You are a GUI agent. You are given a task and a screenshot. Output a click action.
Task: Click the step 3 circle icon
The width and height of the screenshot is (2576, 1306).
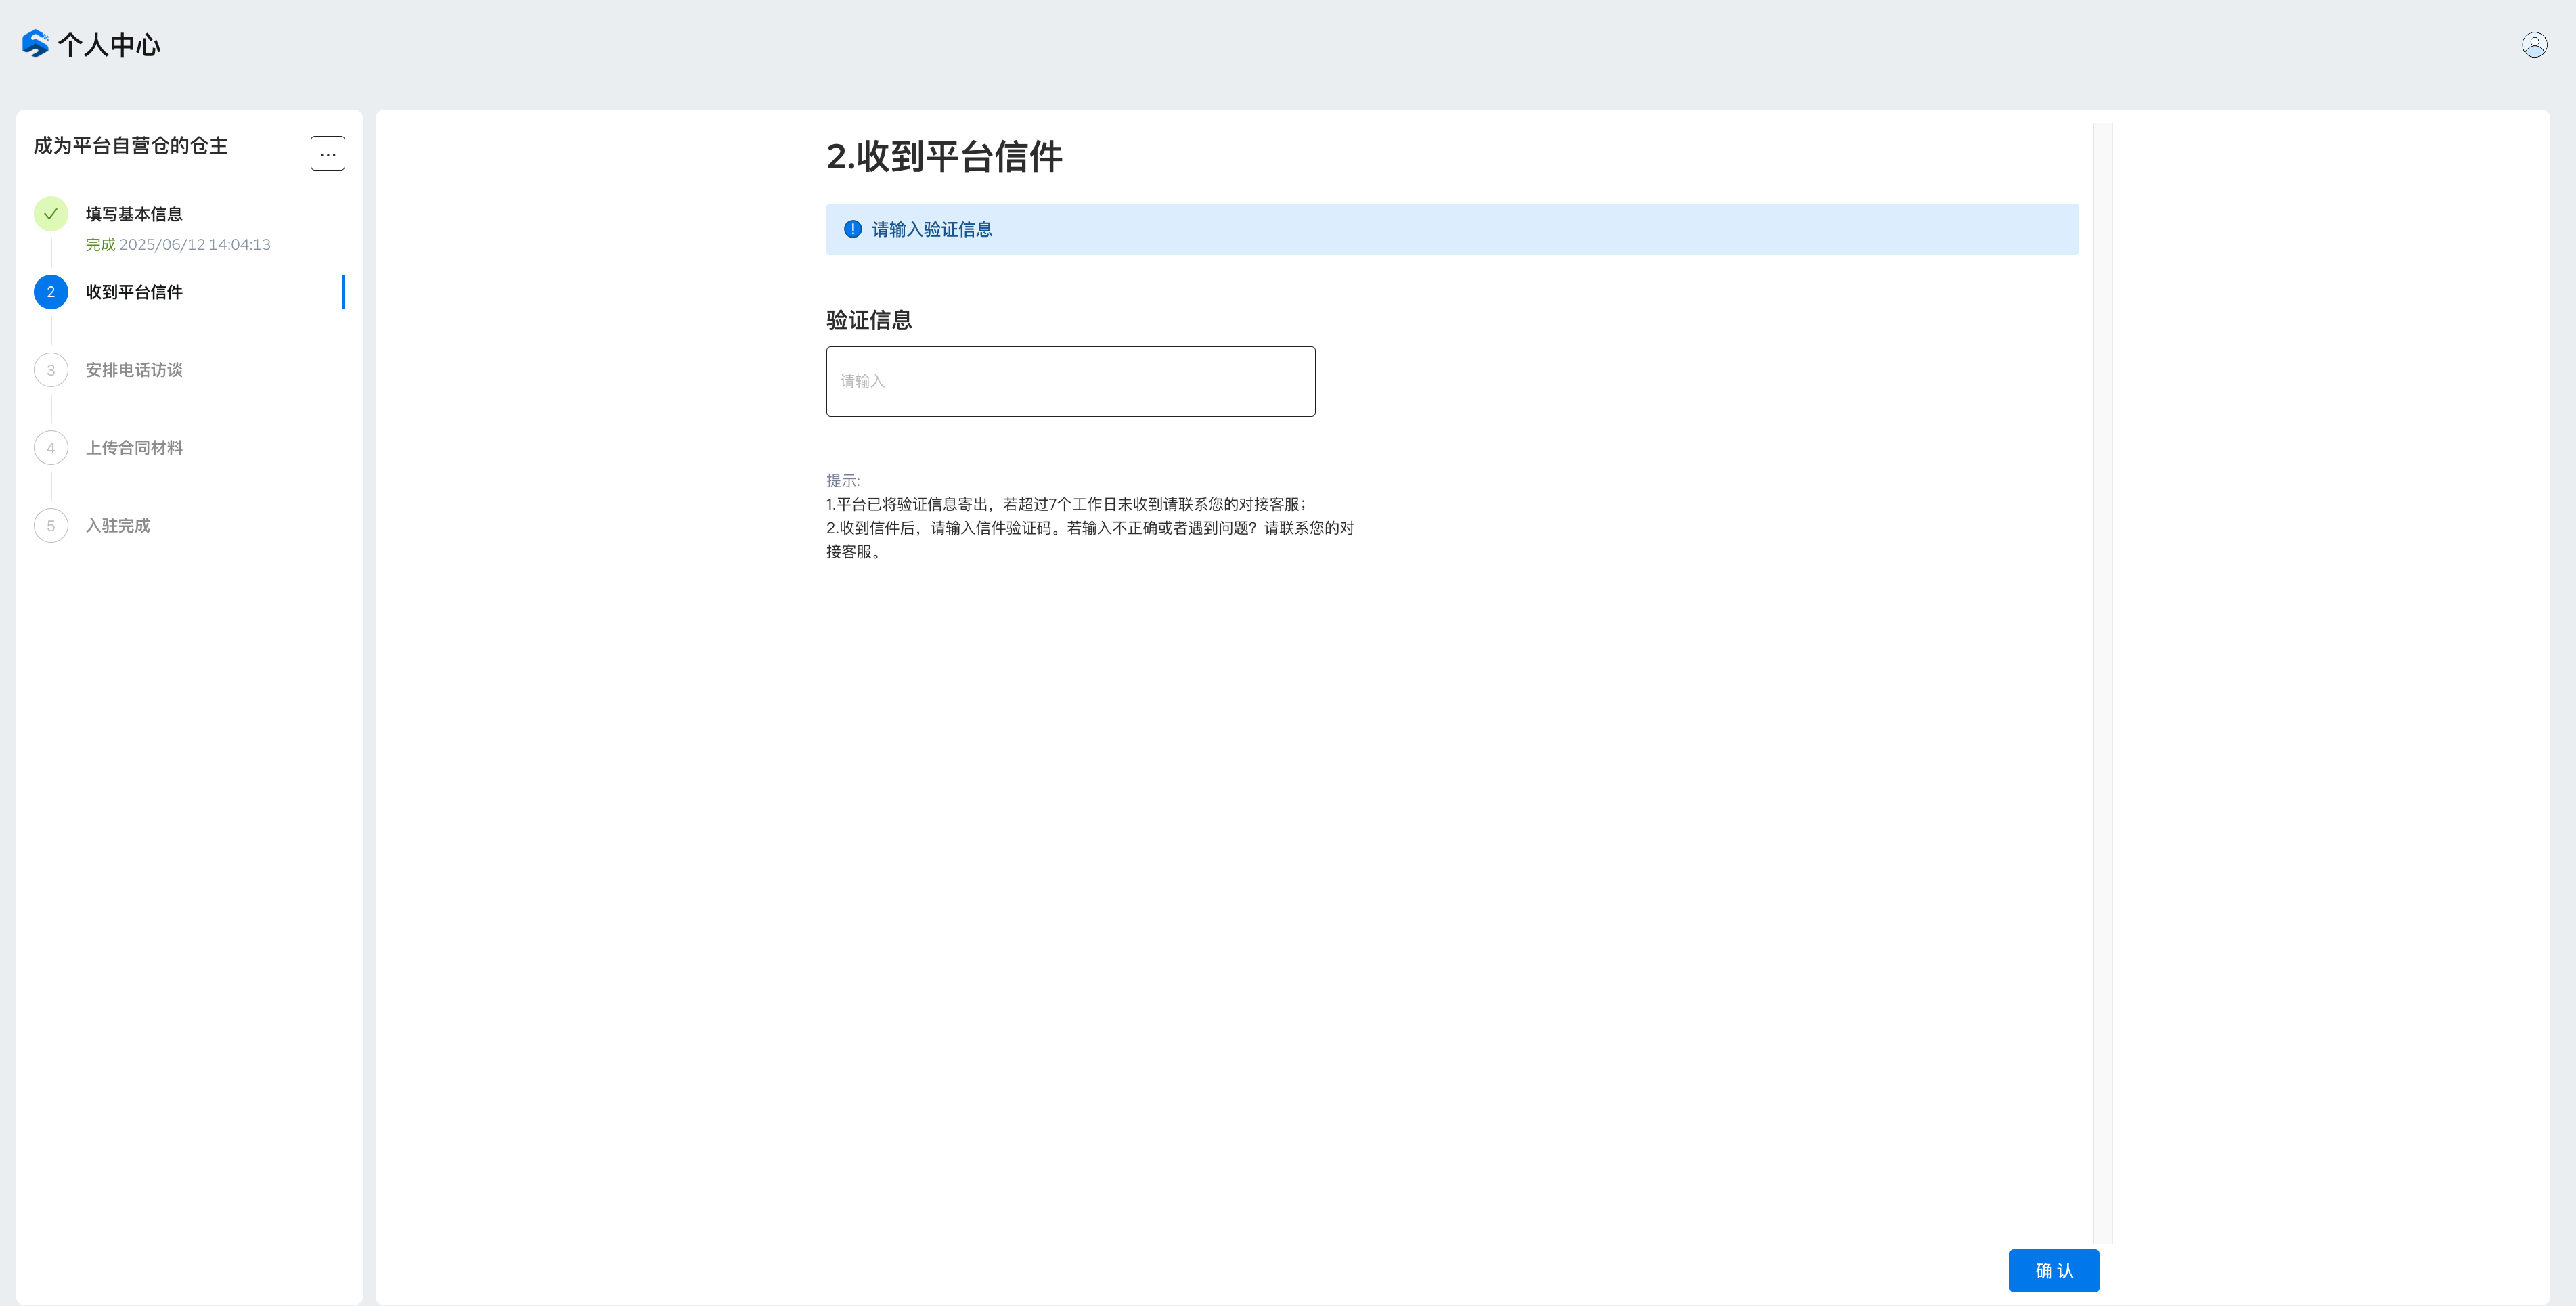(x=51, y=370)
